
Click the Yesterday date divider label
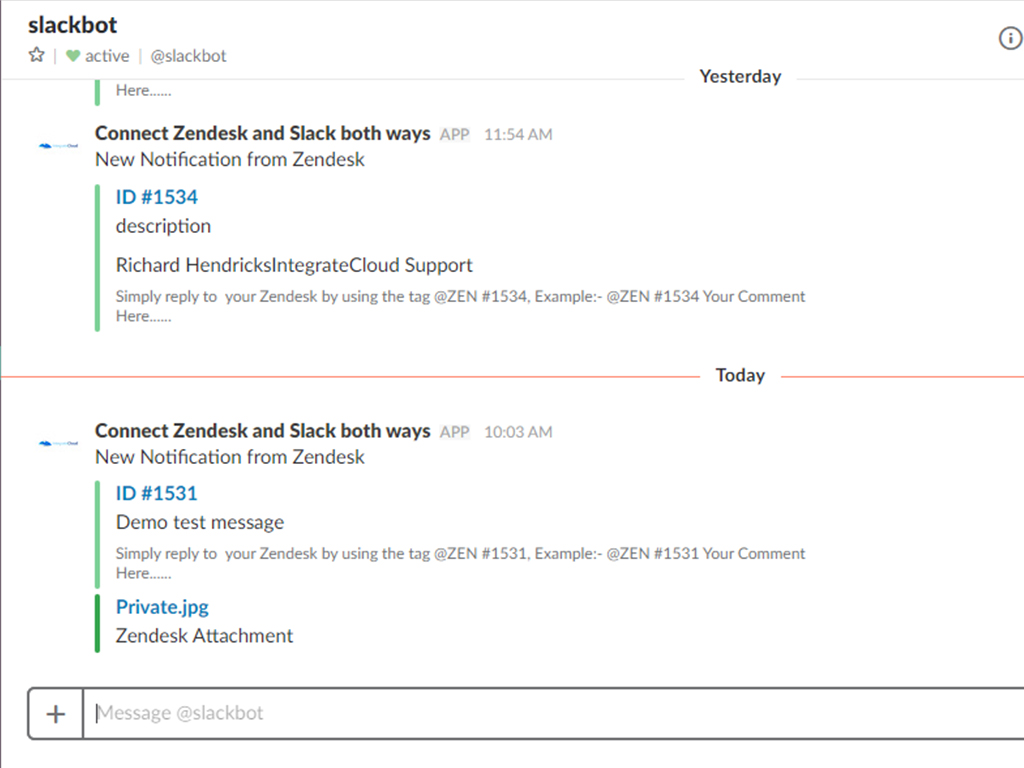point(740,77)
